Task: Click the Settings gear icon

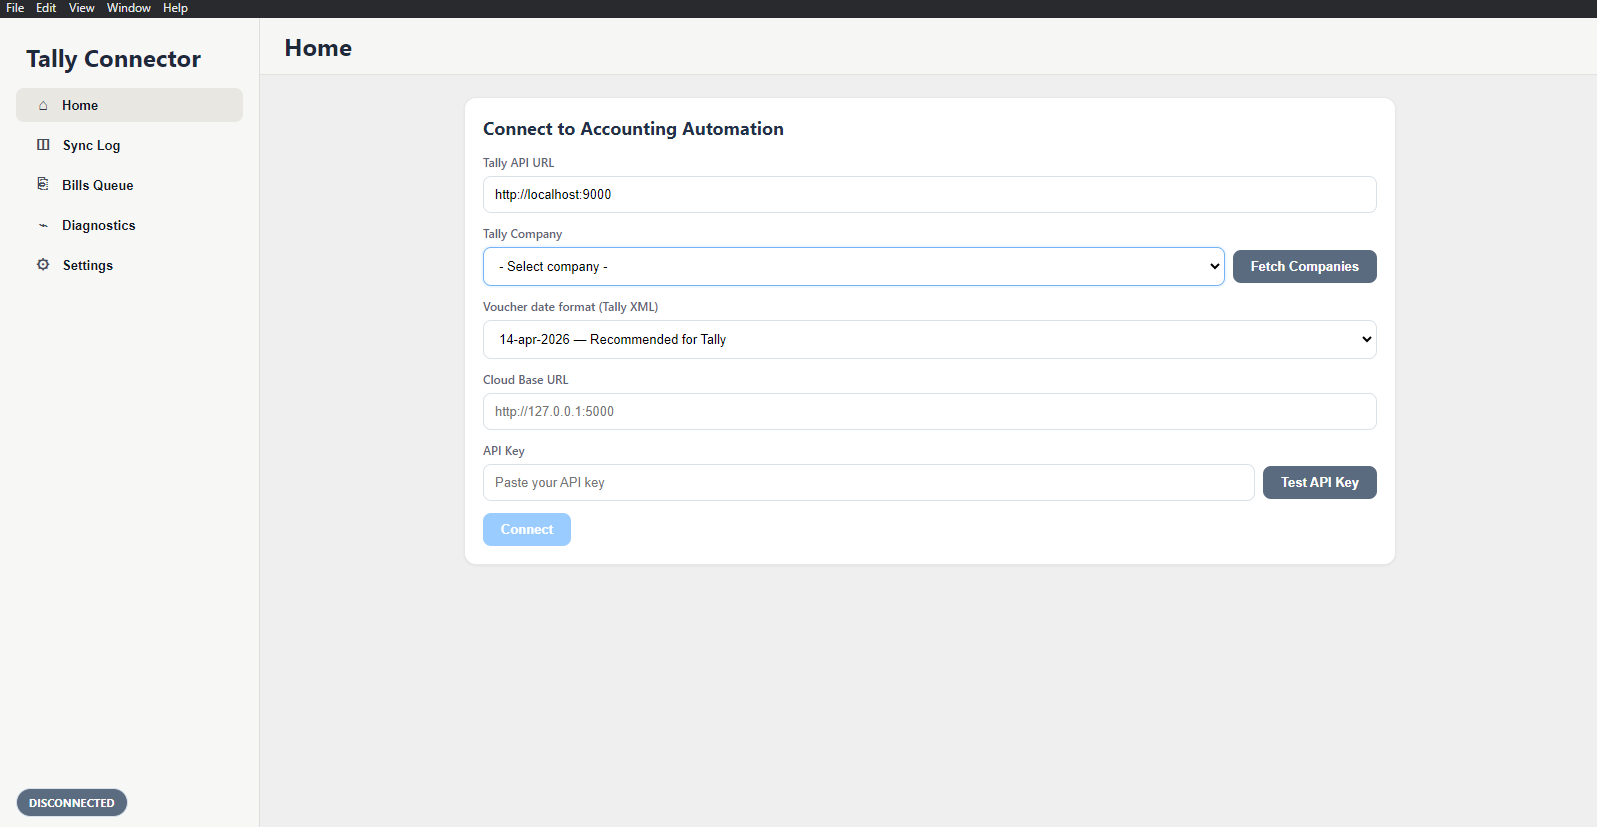Action: [43, 265]
